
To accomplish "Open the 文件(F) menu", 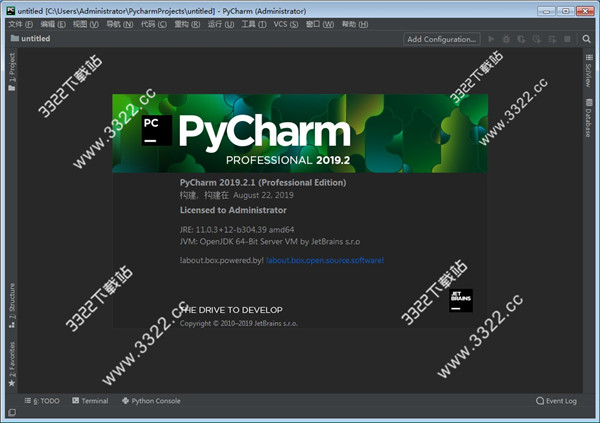I will click(21, 24).
